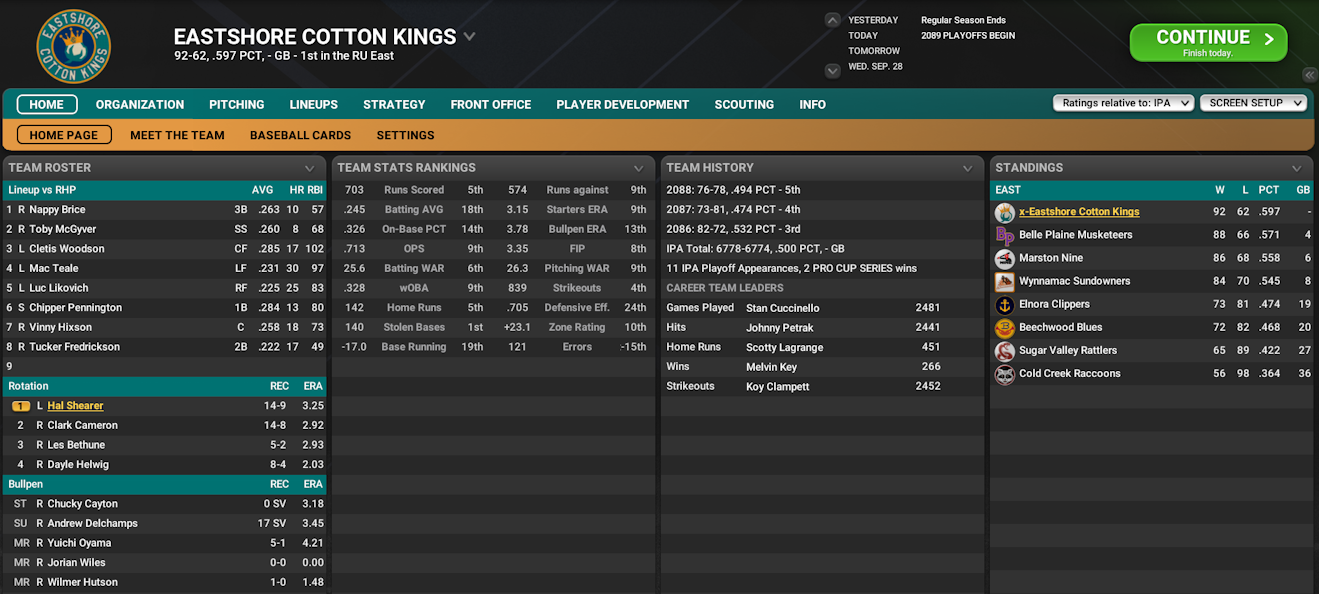This screenshot has width=1319, height=594.
Task: Click Koy Clampett strikeouts leader
Action: [x=778, y=386]
